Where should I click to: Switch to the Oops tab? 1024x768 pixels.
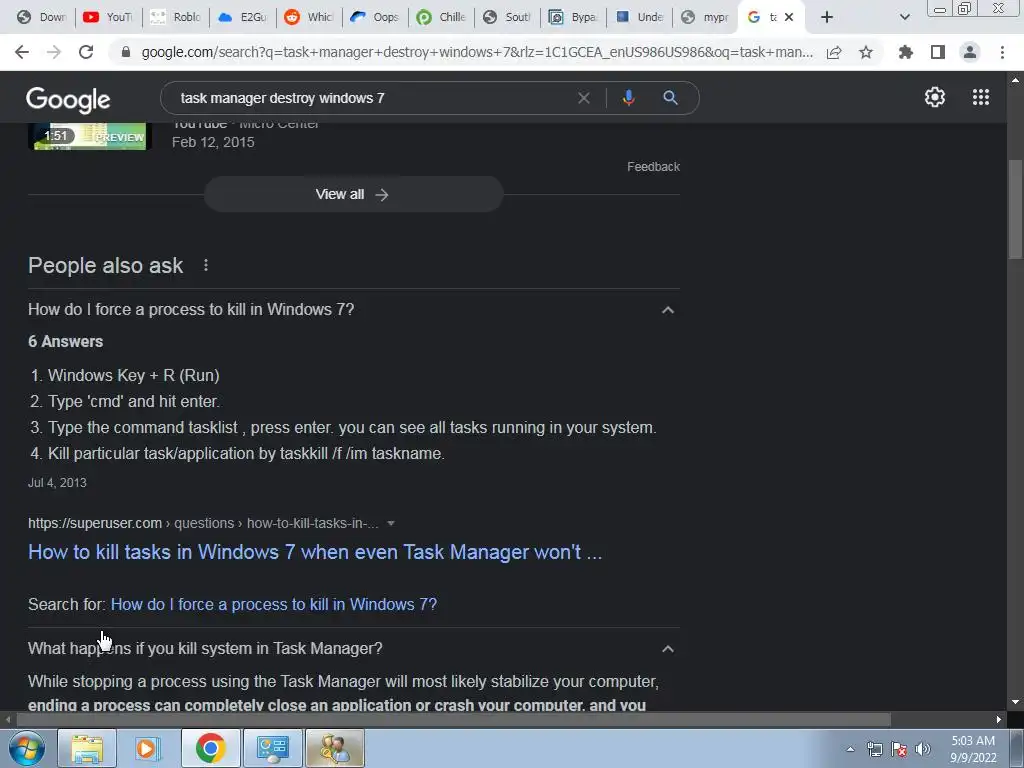[375, 17]
